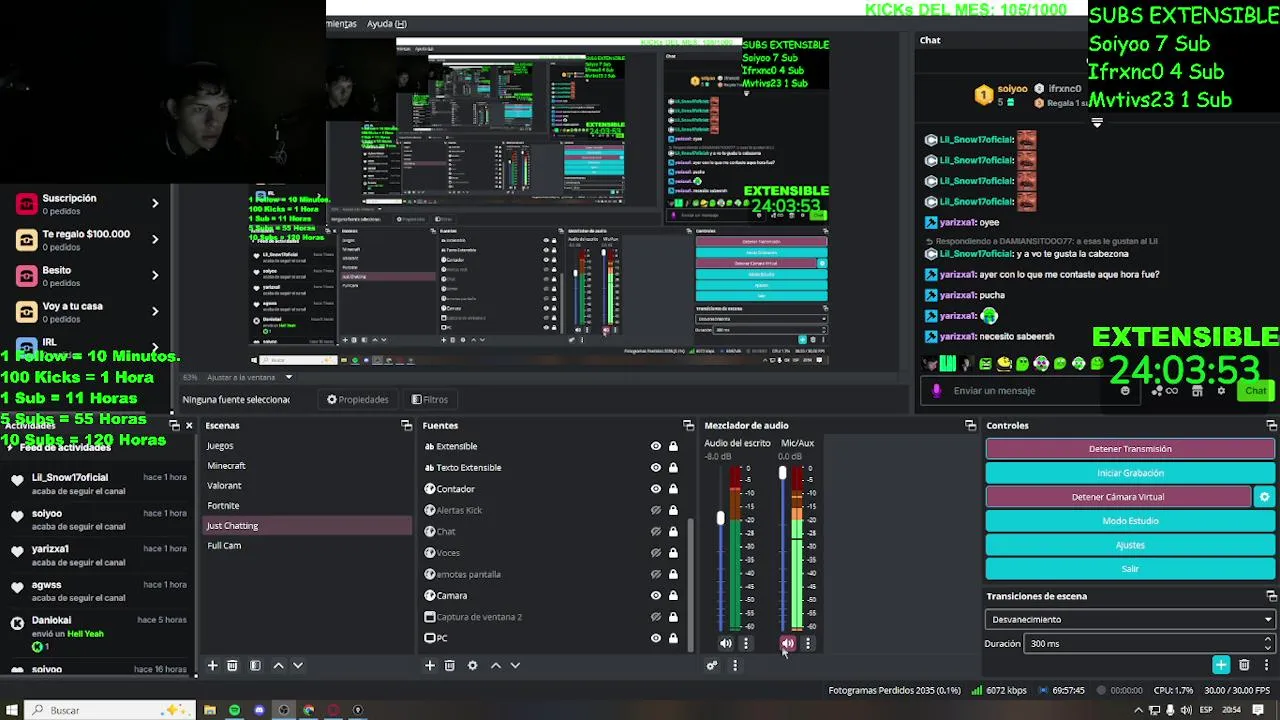Undock the Mezclador de audio panel
The height and width of the screenshot is (720, 1280).
970,425
